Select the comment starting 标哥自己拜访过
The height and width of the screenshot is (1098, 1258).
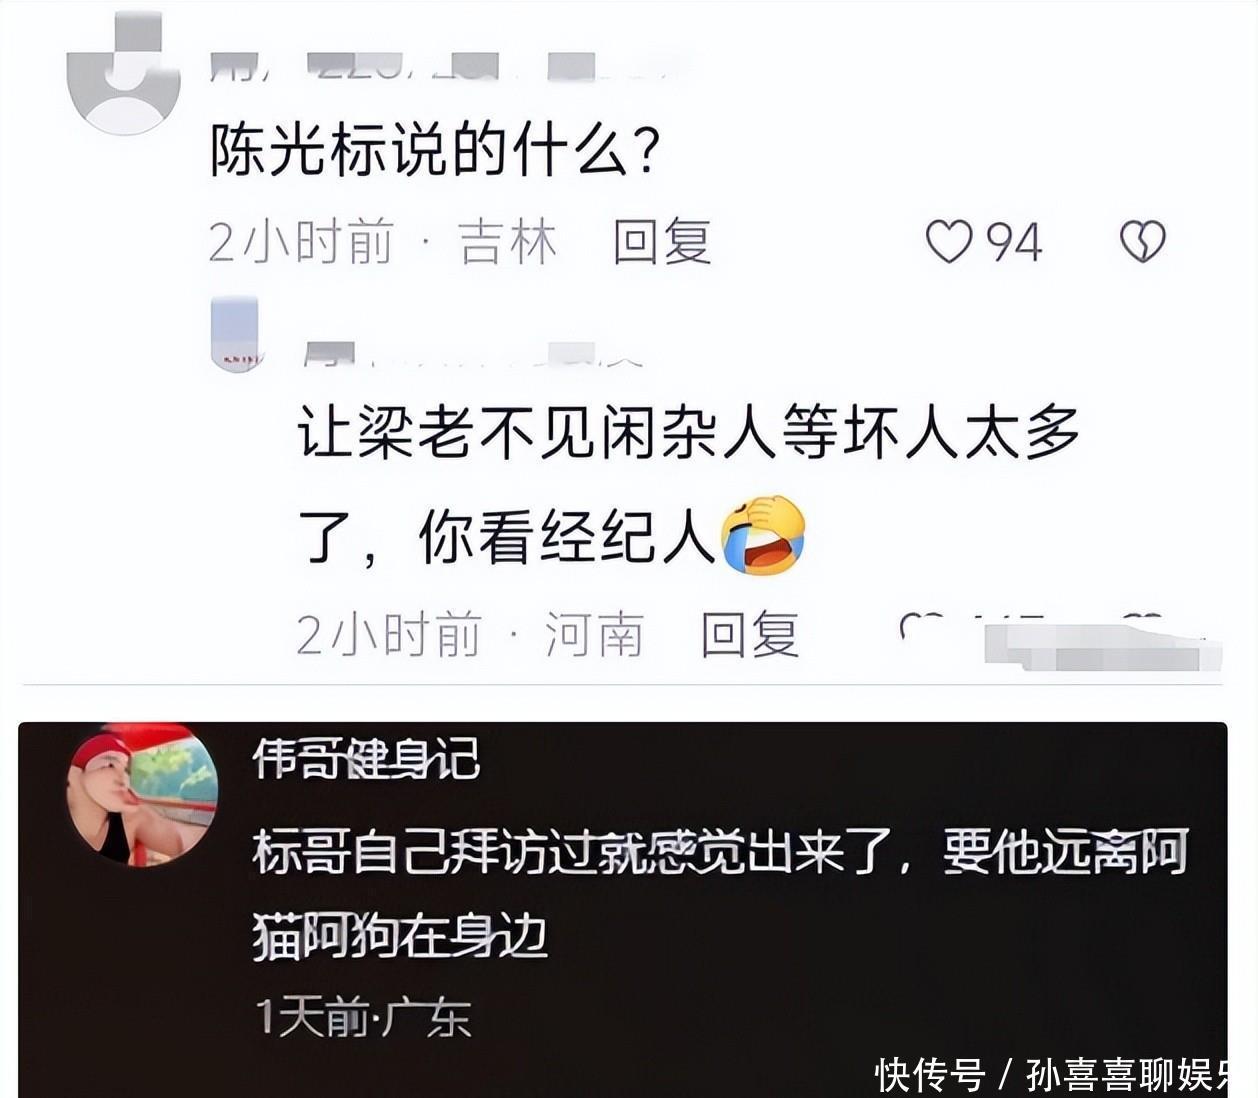[720, 894]
